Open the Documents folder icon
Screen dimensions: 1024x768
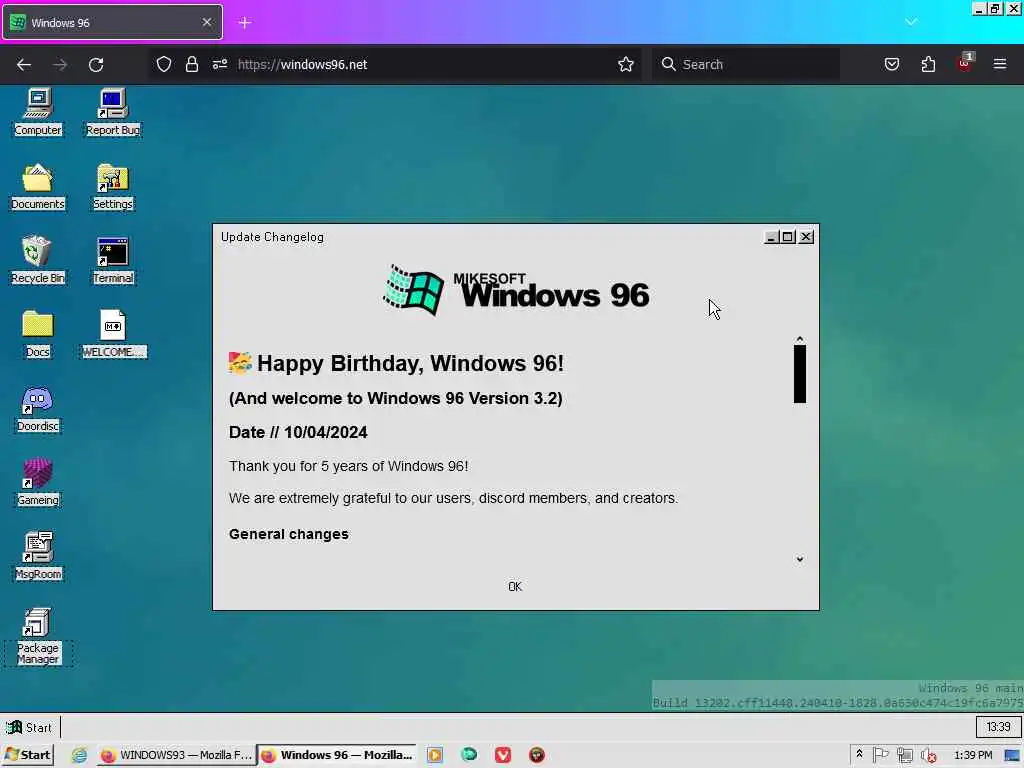[38, 187]
